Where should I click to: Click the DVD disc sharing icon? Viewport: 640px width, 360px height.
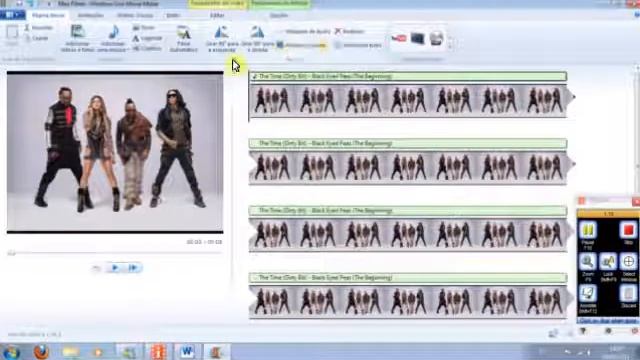(436, 38)
